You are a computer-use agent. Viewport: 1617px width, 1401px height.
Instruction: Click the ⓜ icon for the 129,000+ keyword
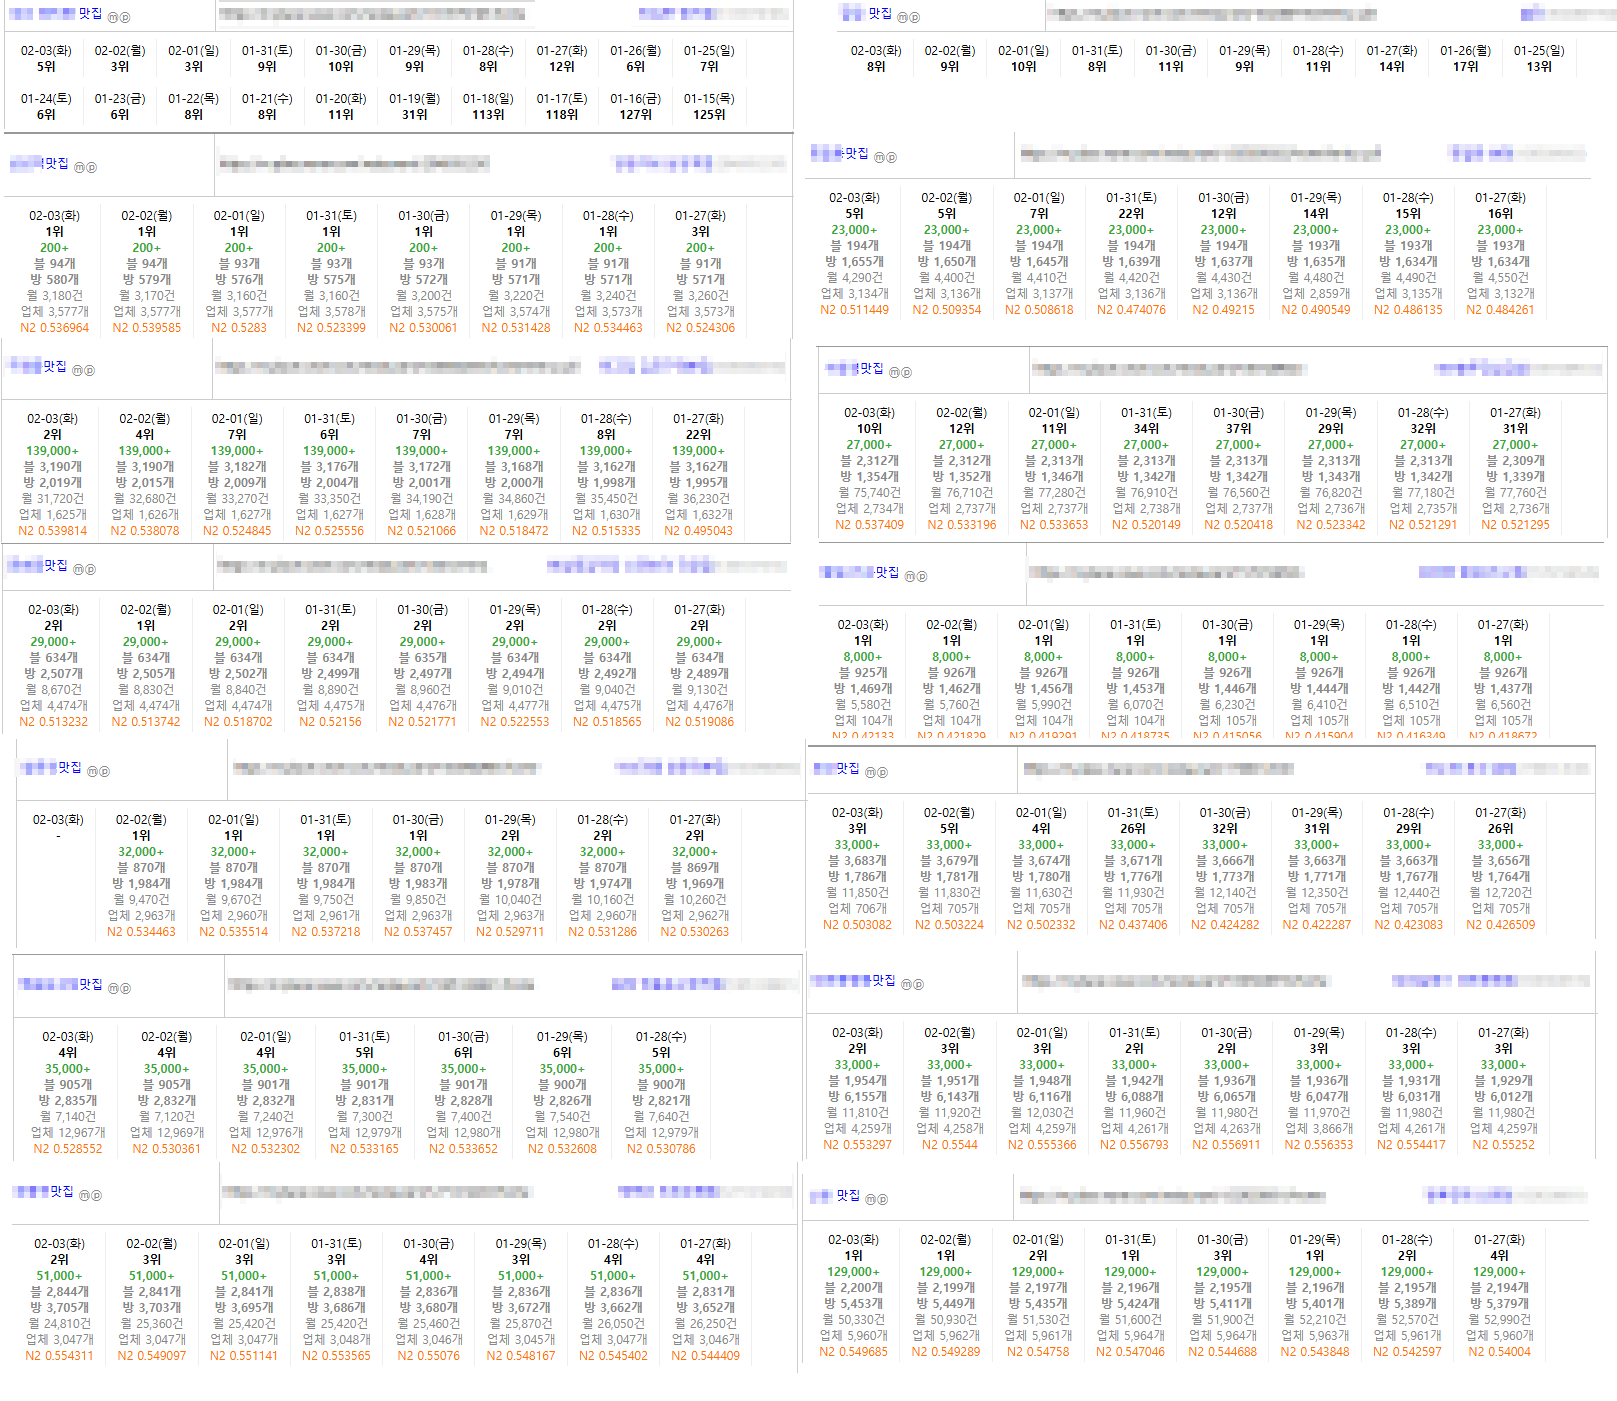pos(870,1199)
